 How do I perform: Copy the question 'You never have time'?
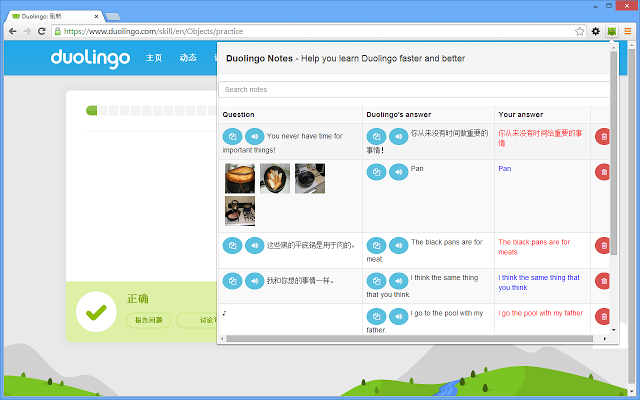[x=232, y=137]
